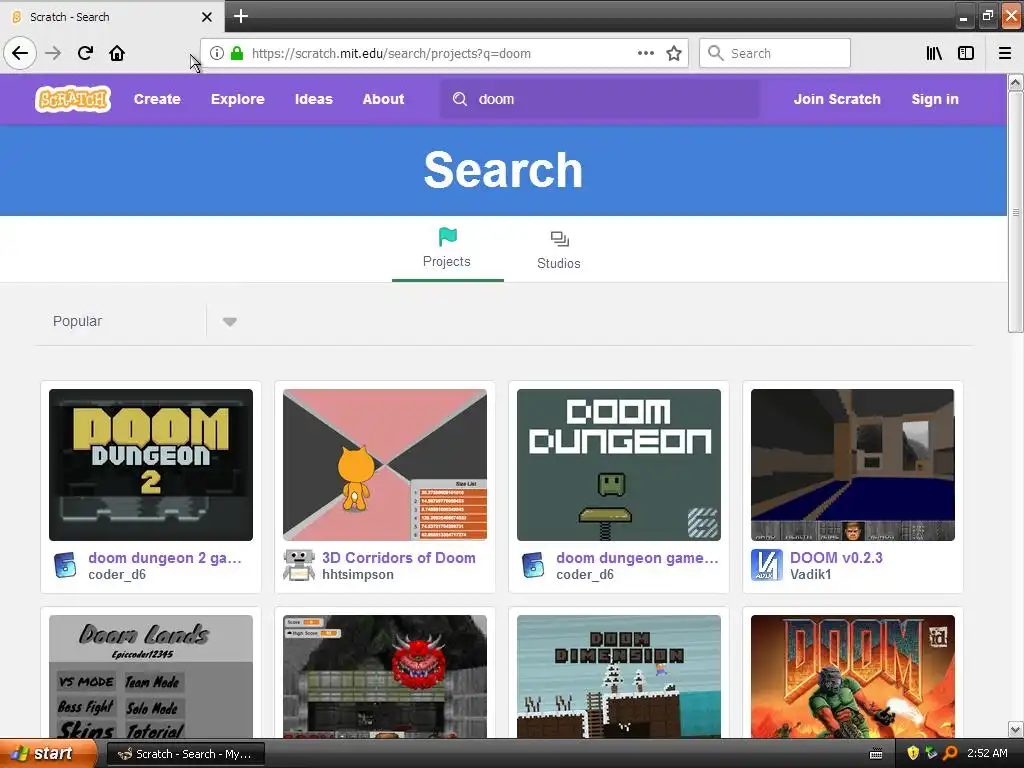Switch to the Studios tab
The image size is (1024, 768).
(x=559, y=249)
